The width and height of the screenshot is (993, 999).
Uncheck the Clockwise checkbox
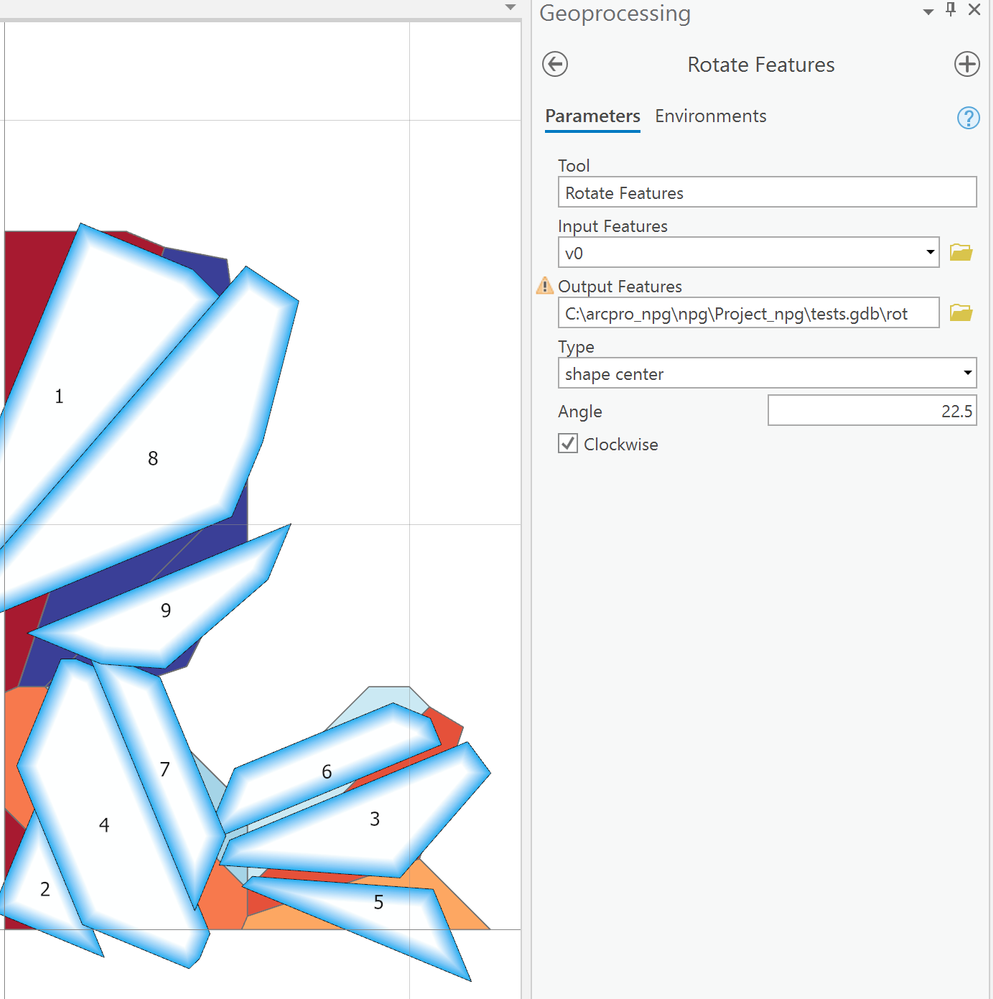pyautogui.click(x=567, y=444)
